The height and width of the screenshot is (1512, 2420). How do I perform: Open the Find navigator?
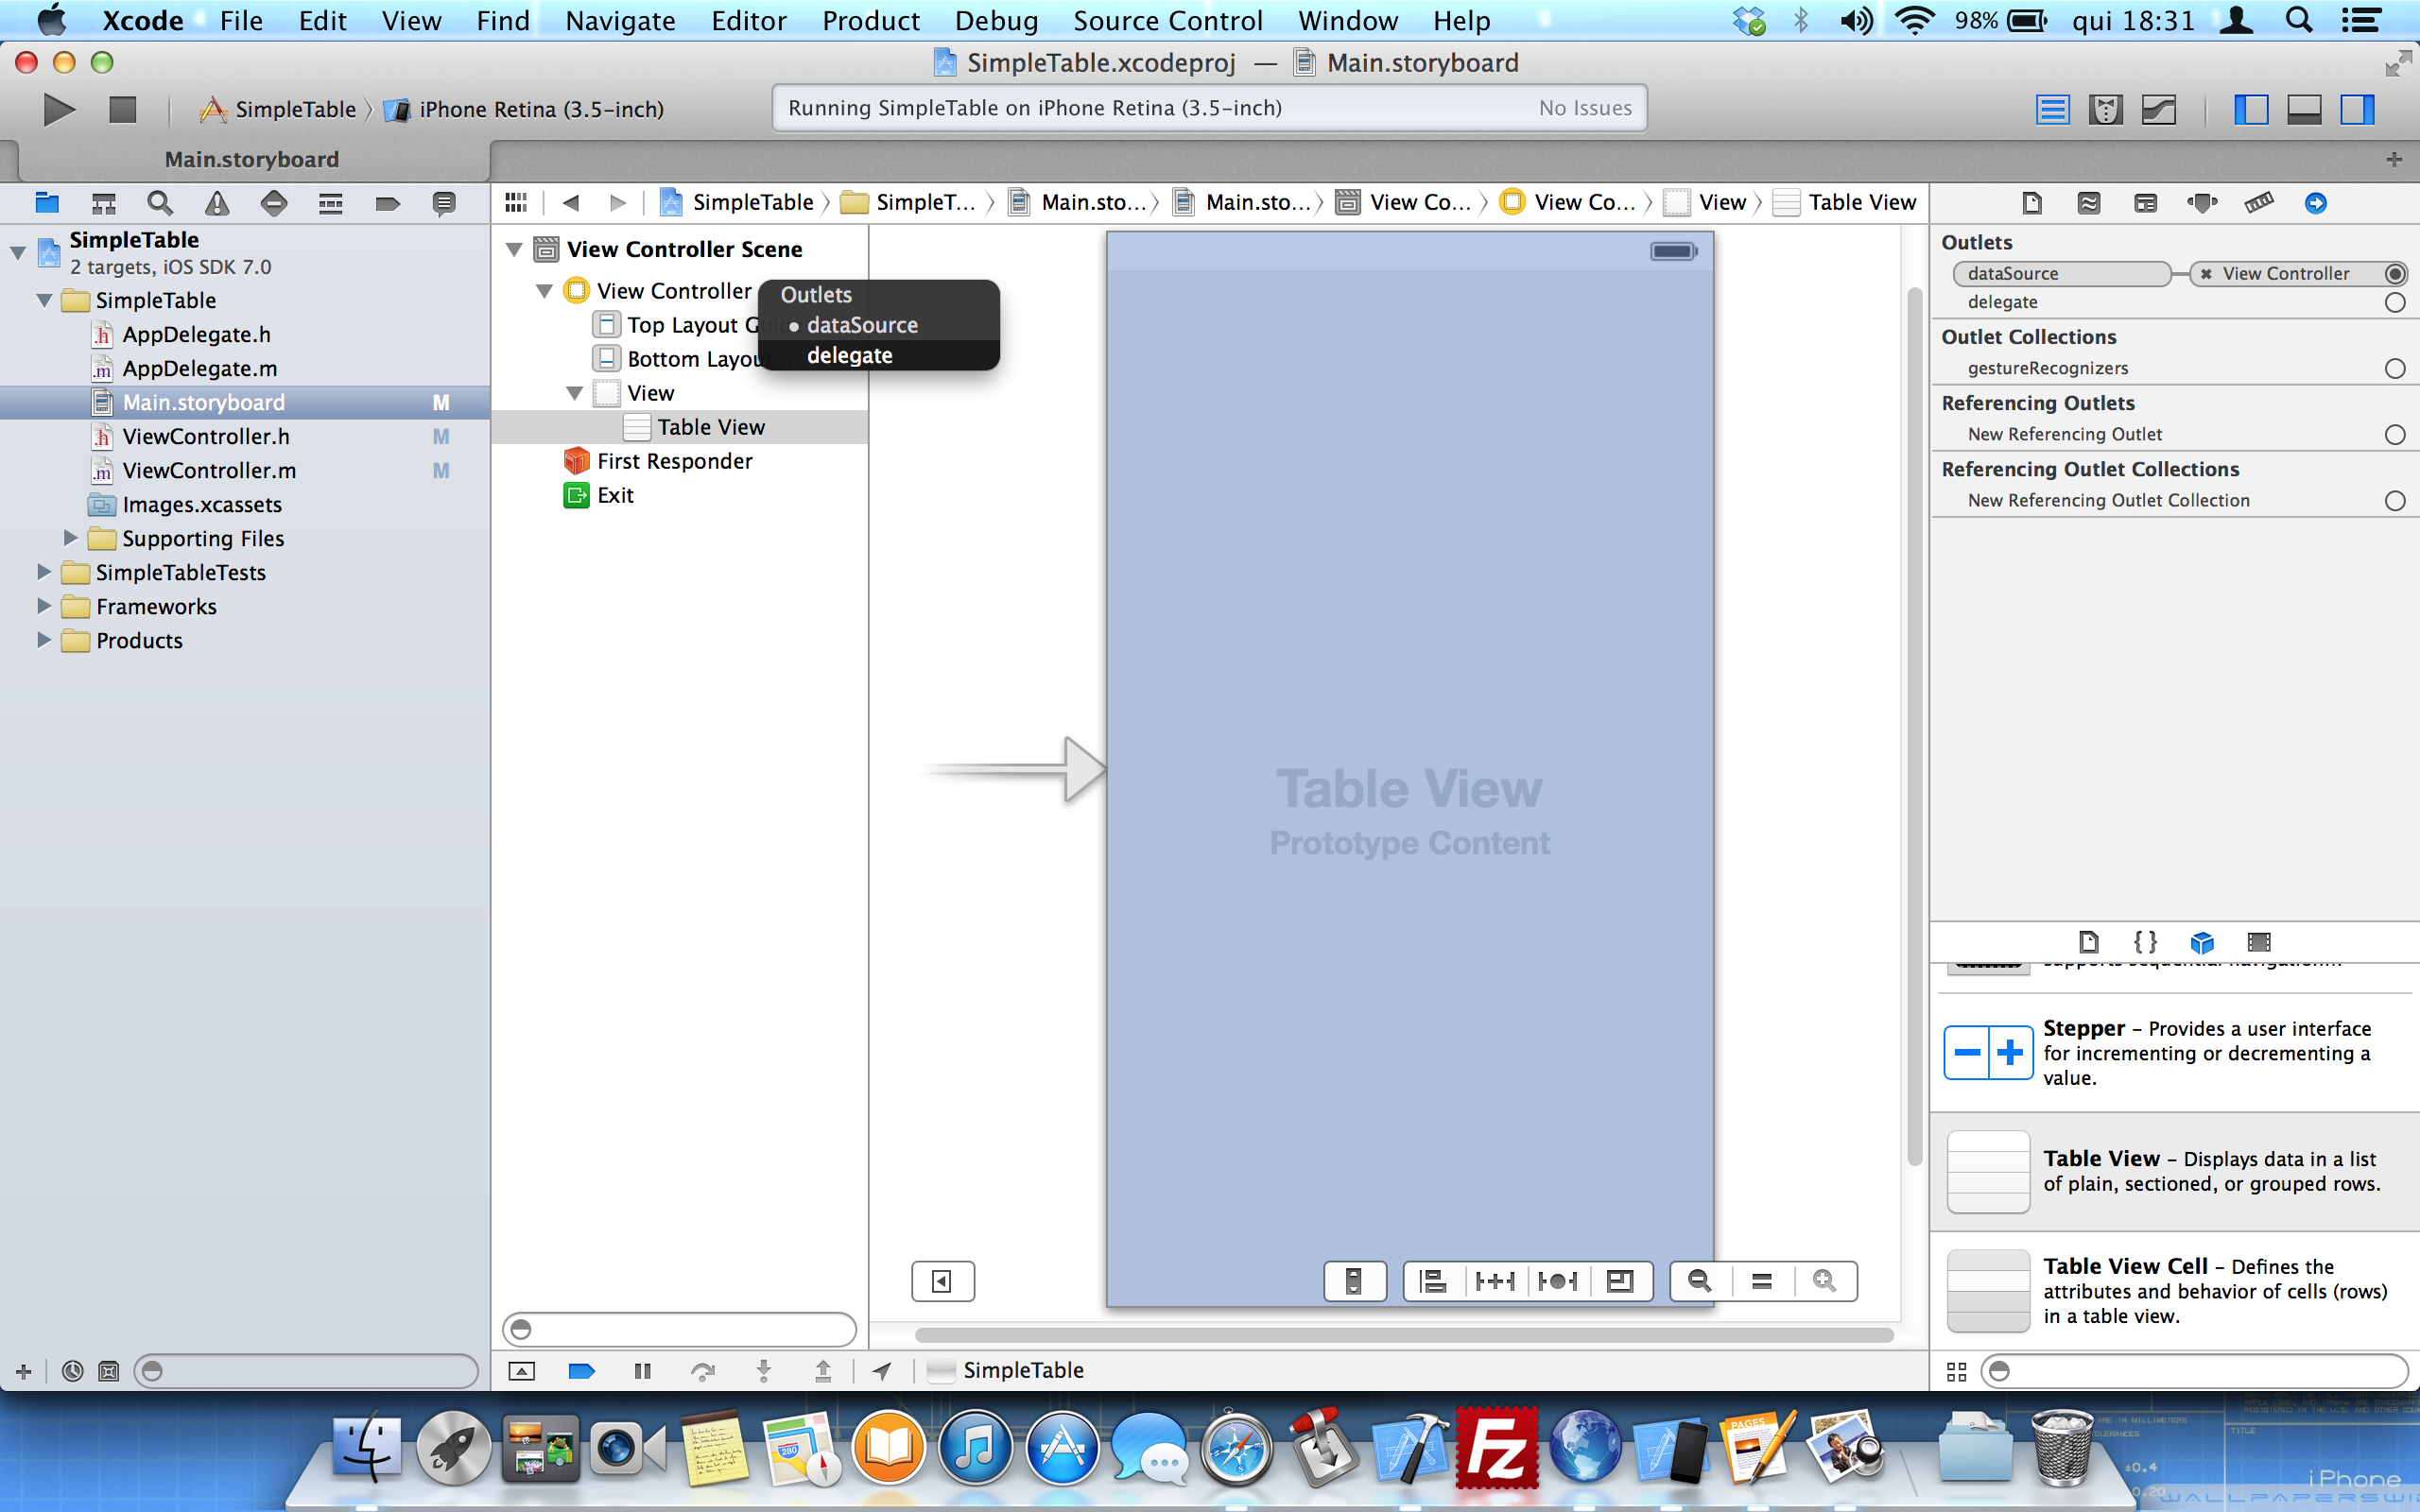tap(160, 203)
